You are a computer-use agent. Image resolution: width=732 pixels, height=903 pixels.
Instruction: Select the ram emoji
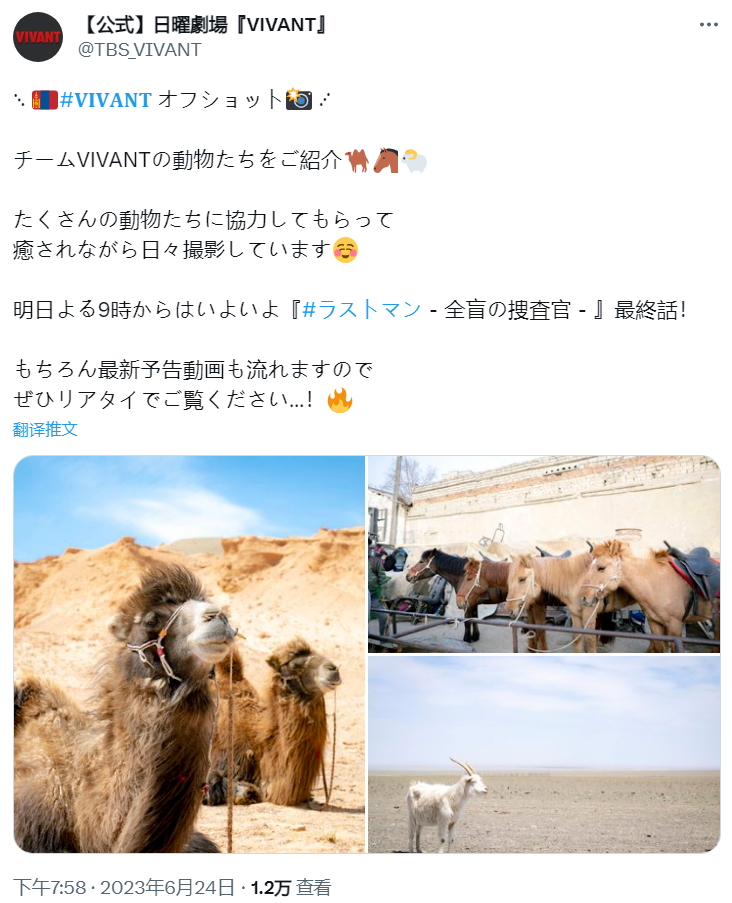pos(414,161)
